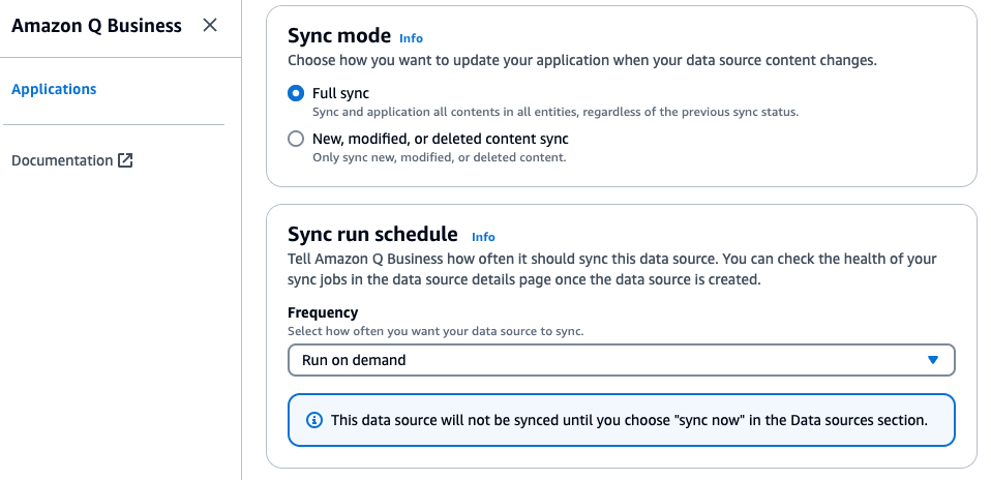Image resolution: width=991 pixels, height=480 pixels.
Task: Click the blue Frequency dropdown arrow
Action: pos(932,360)
